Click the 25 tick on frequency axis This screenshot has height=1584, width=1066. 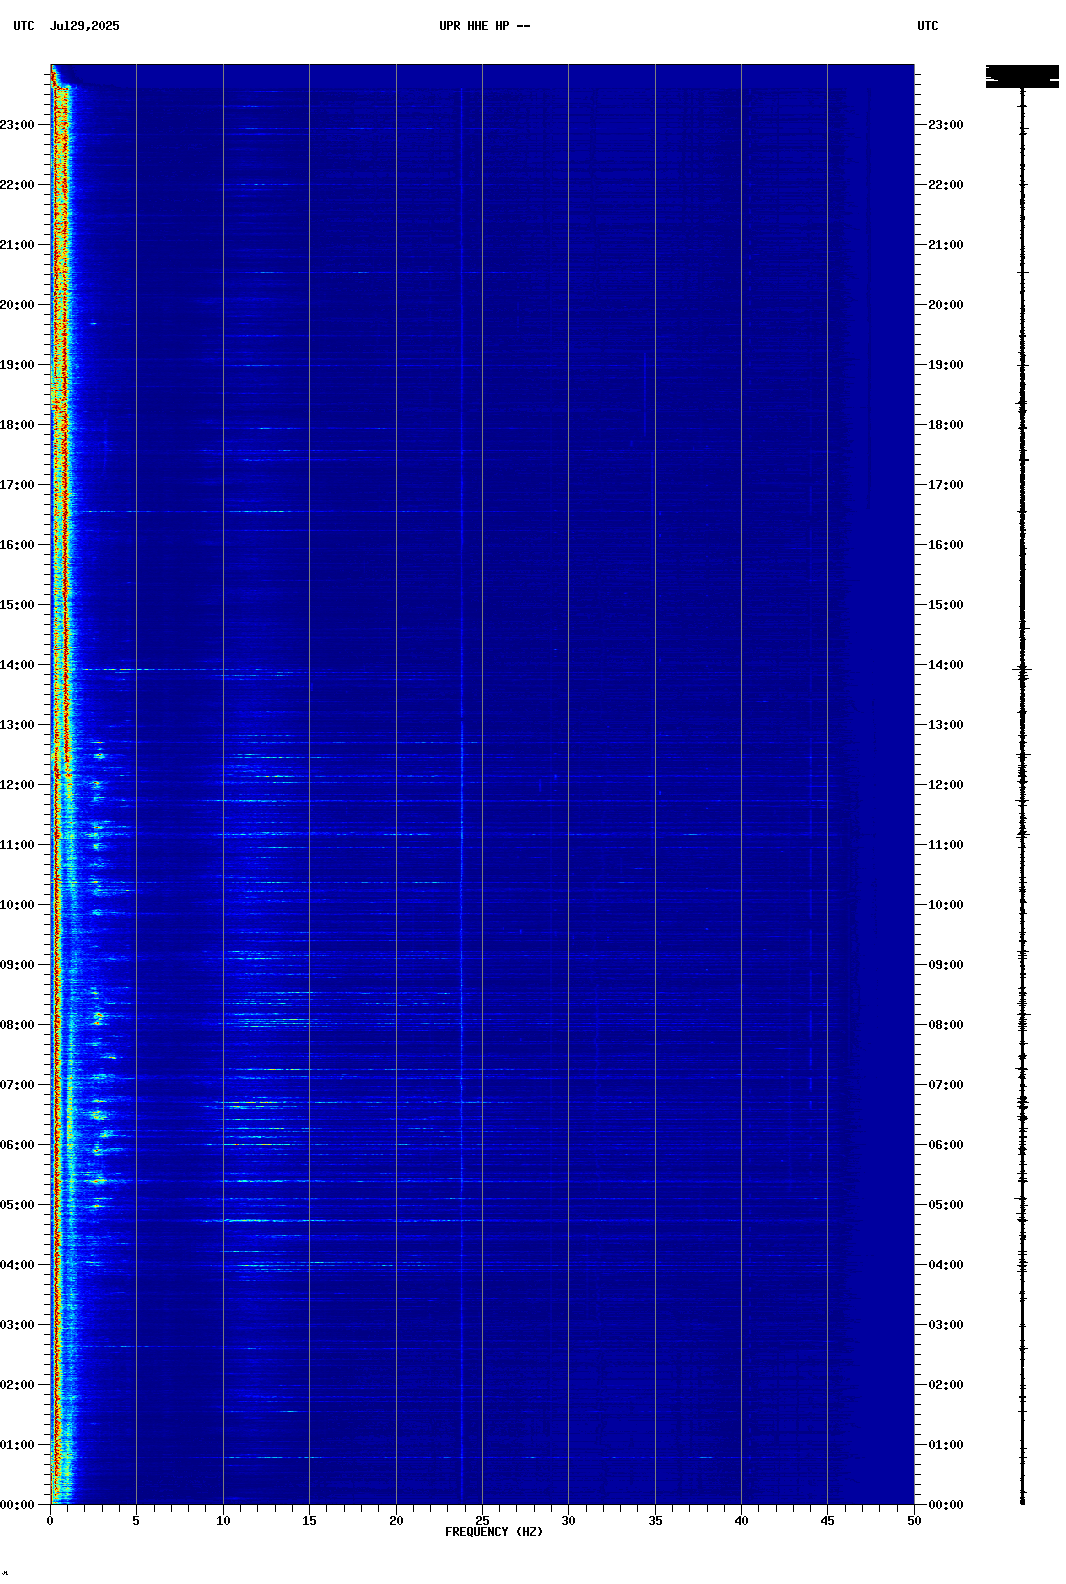tap(482, 1521)
